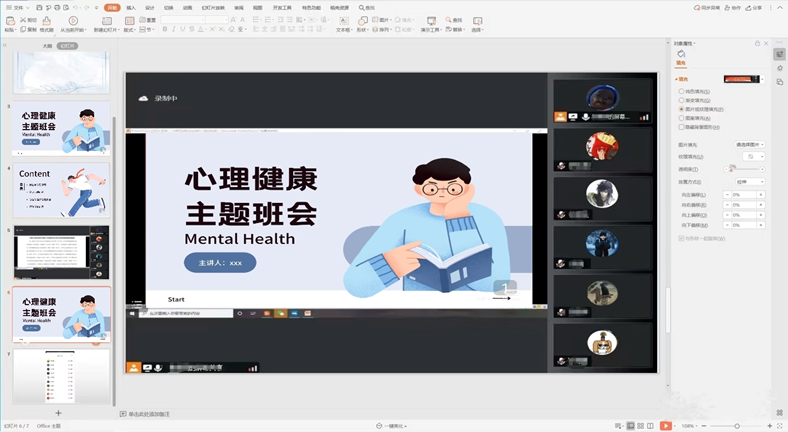Screen dimensions: 788x432
Task: Switch to the 设计 ribbon tab
Action: 150,7
